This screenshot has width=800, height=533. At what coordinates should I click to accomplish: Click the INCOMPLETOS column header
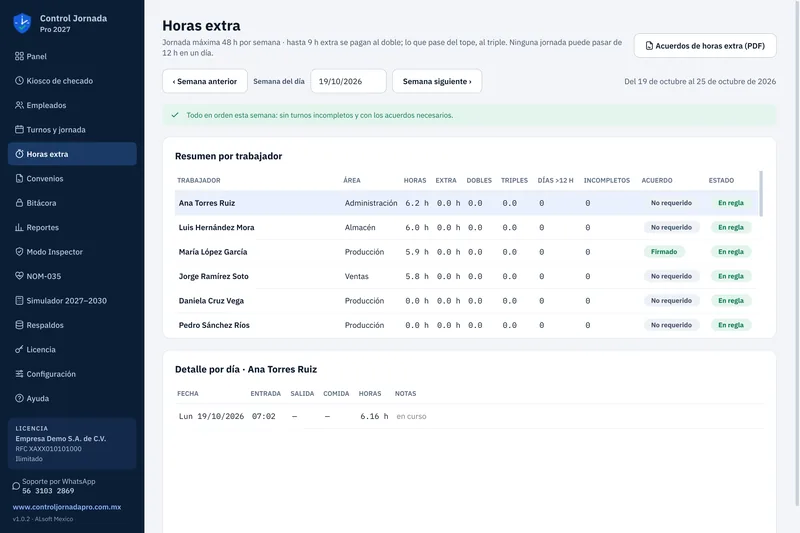[x=607, y=181]
